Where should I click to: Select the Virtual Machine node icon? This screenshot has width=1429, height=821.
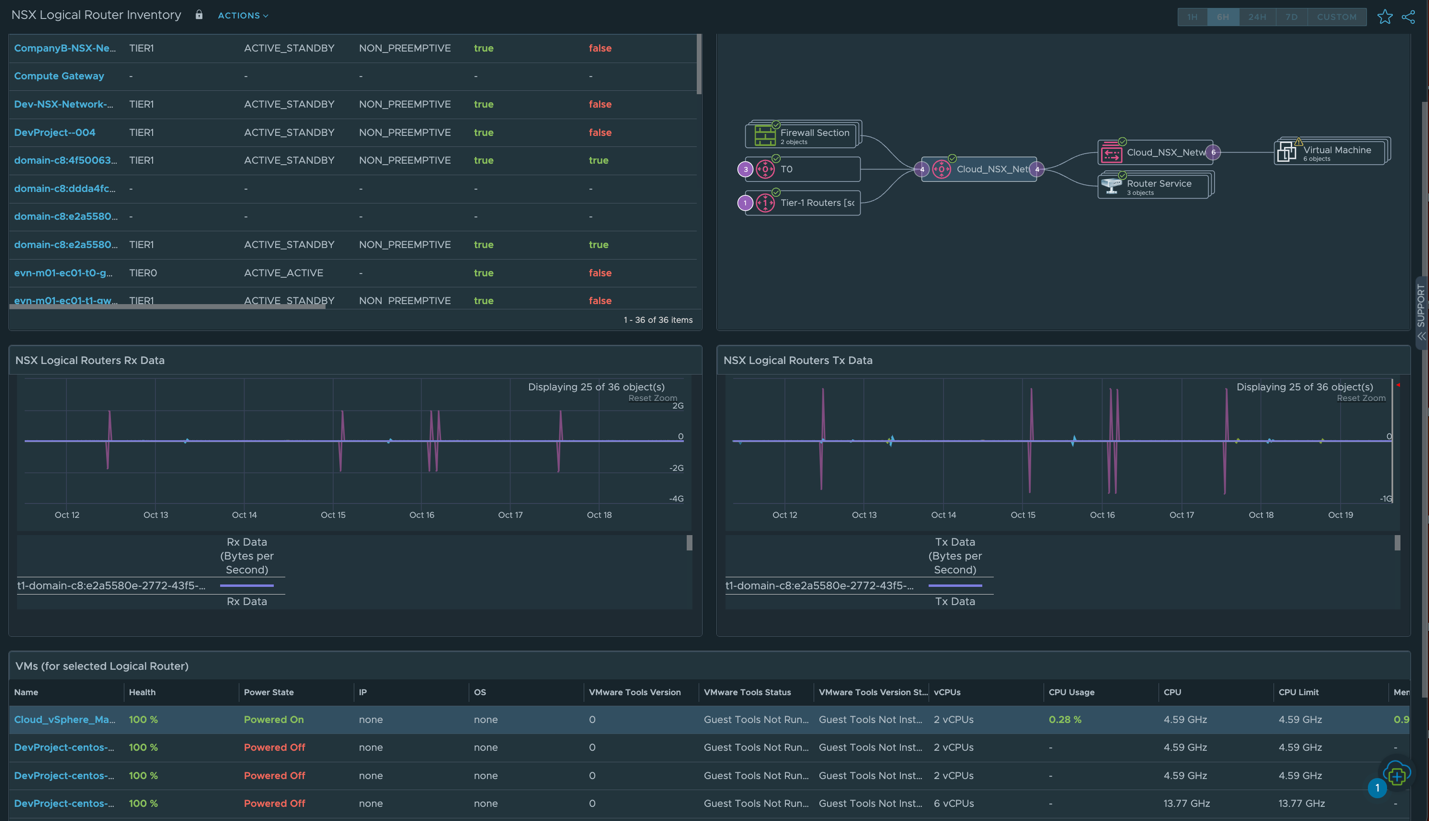pyautogui.click(x=1287, y=152)
